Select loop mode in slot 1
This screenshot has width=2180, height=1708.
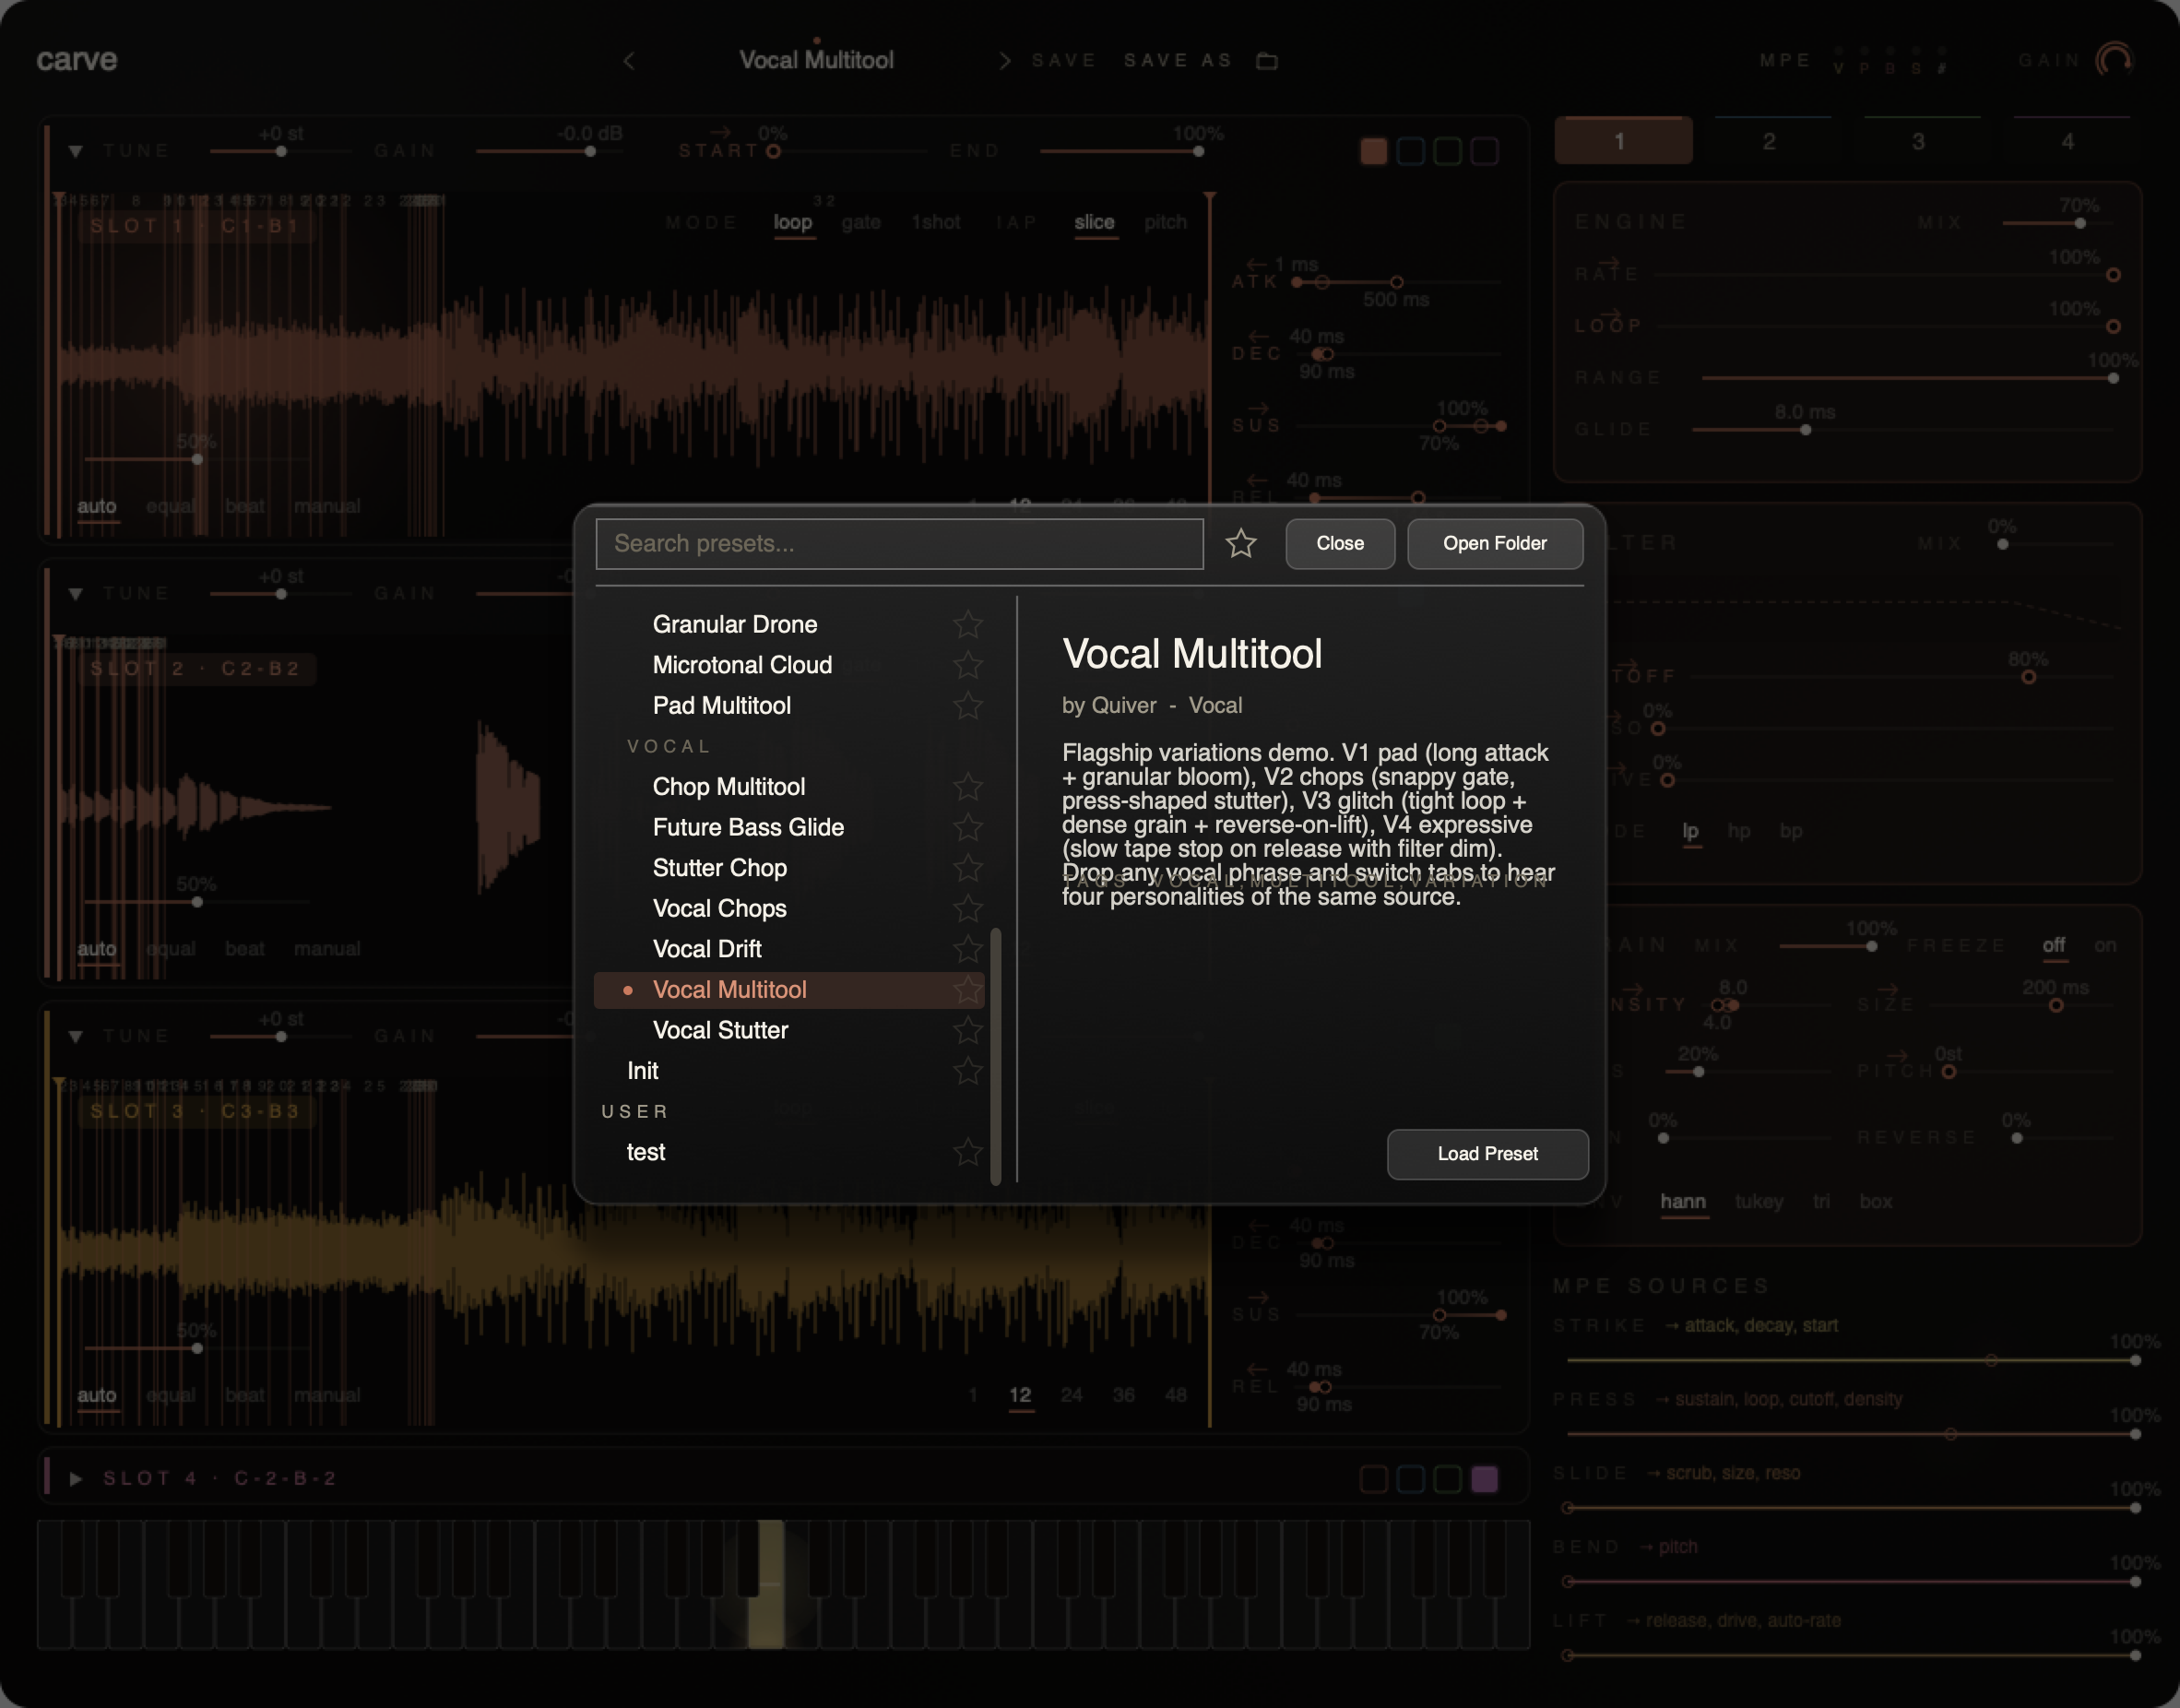pyautogui.click(x=792, y=222)
